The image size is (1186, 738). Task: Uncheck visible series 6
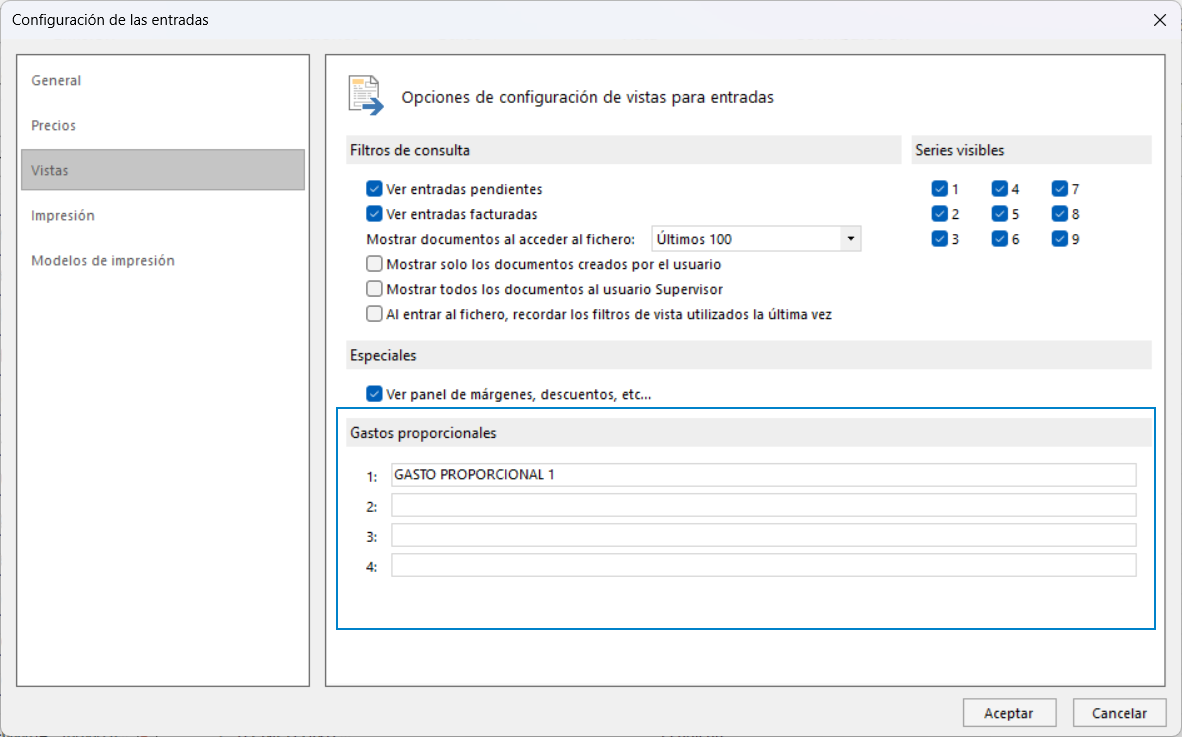999,239
